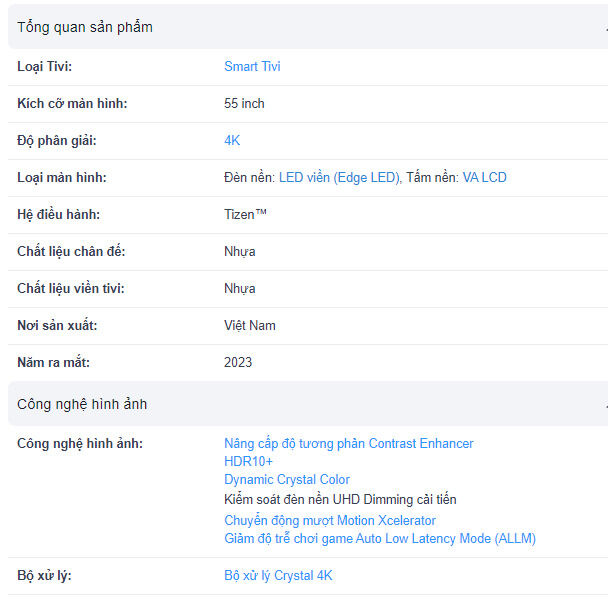Screen dimensions: 608x600
Task: Visit the Motion Xcelerator link
Action: tap(330, 520)
